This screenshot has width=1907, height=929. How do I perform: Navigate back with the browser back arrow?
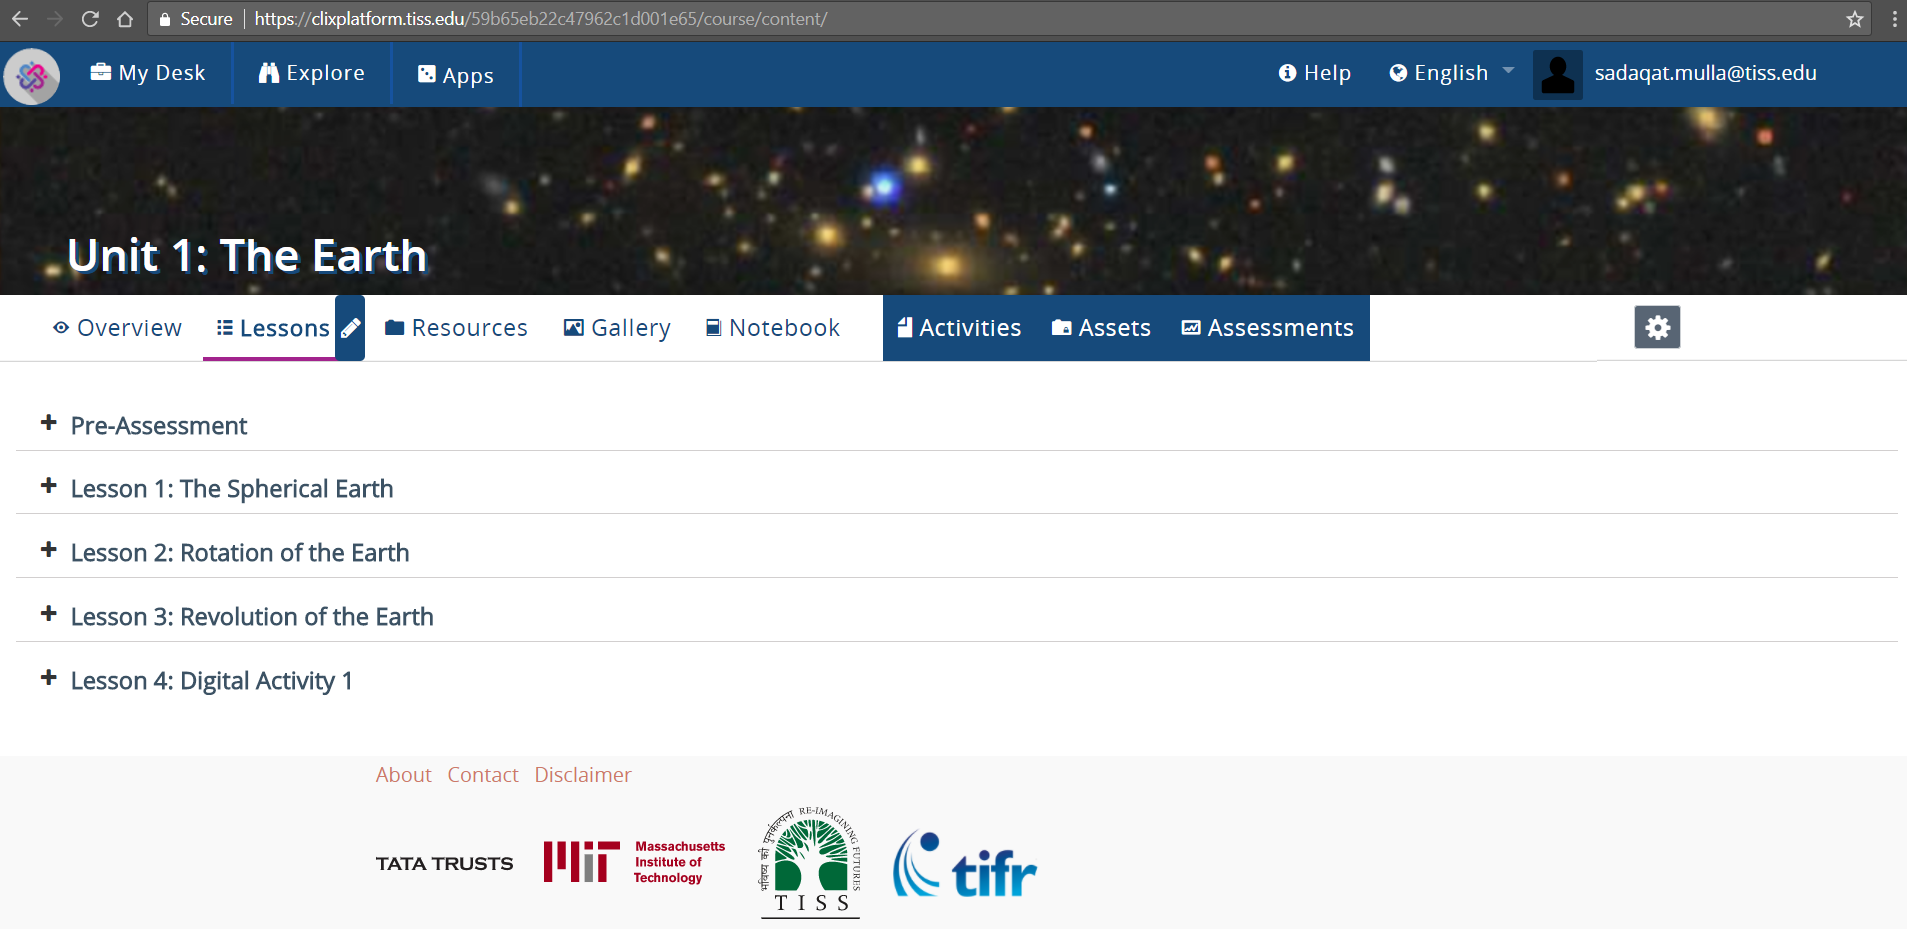[20, 19]
